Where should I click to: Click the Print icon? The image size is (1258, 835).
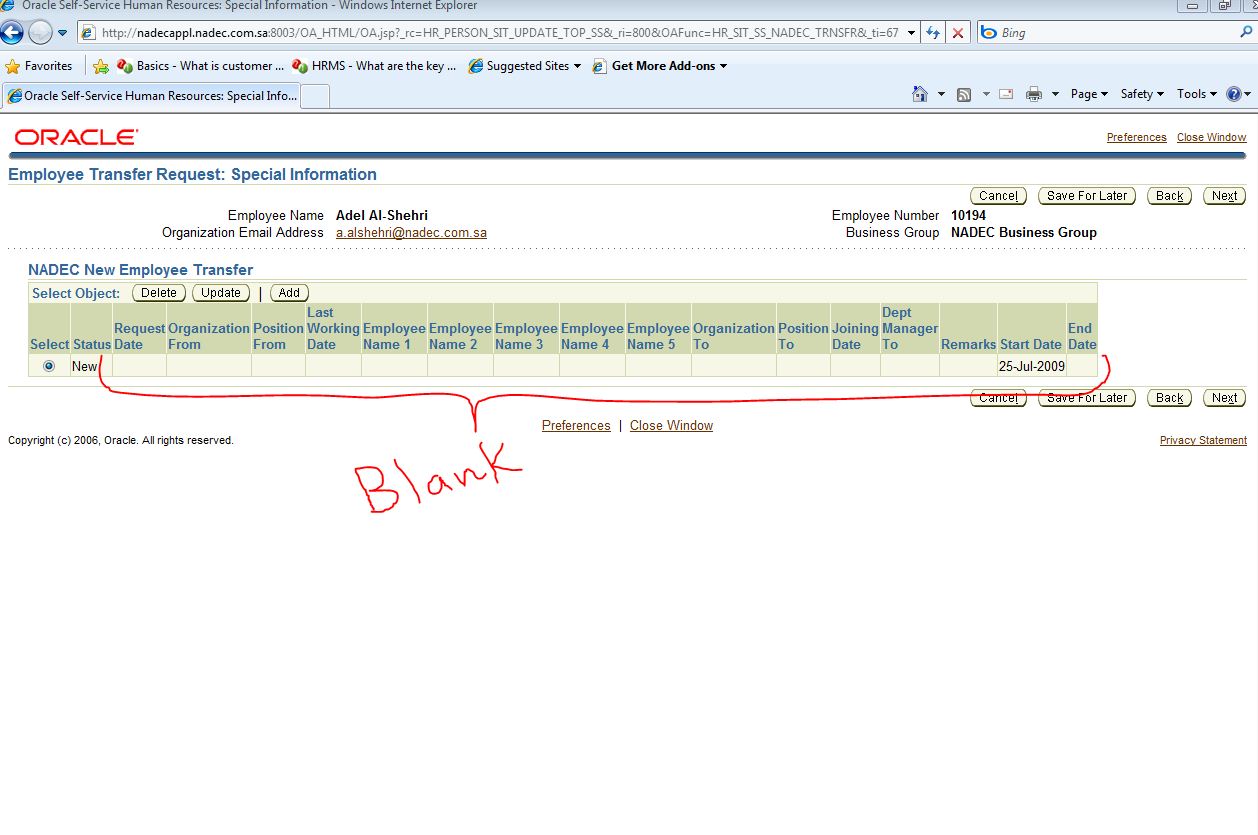coord(1034,94)
